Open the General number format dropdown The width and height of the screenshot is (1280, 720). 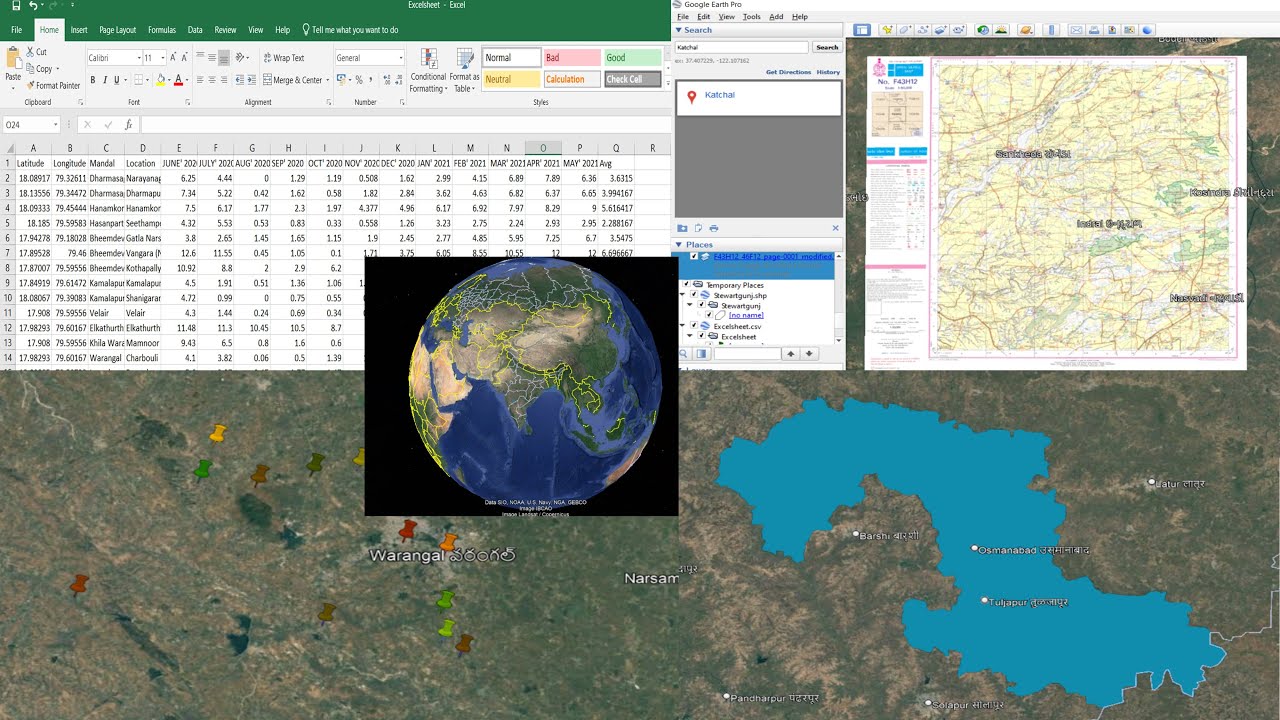pyautogui.click(x=401, y=58)
